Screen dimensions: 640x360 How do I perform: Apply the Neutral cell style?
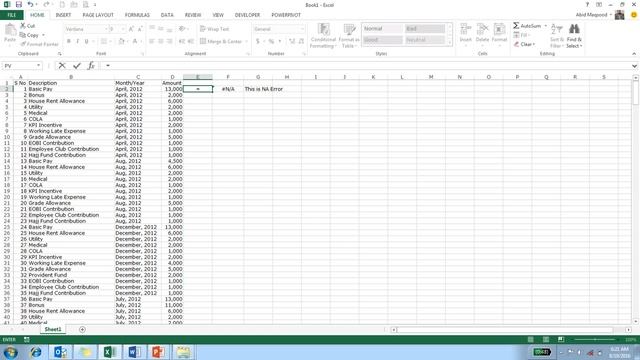(x=424, y=40)
